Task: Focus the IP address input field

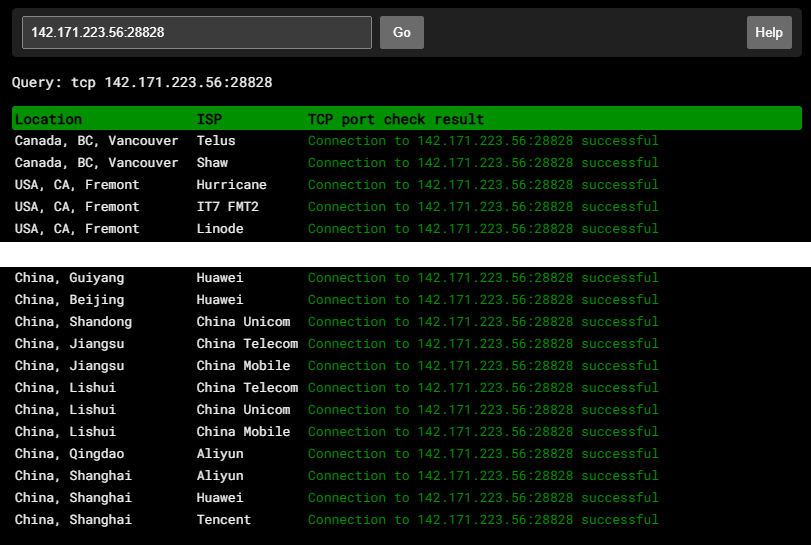Action: coord(197,32)
